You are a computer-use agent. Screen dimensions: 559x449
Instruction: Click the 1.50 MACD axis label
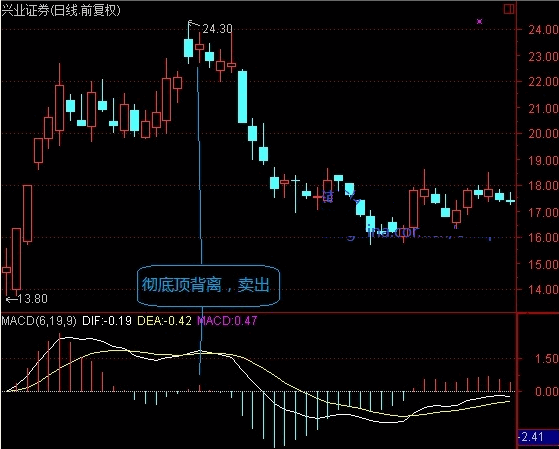[x=546, y=359]
